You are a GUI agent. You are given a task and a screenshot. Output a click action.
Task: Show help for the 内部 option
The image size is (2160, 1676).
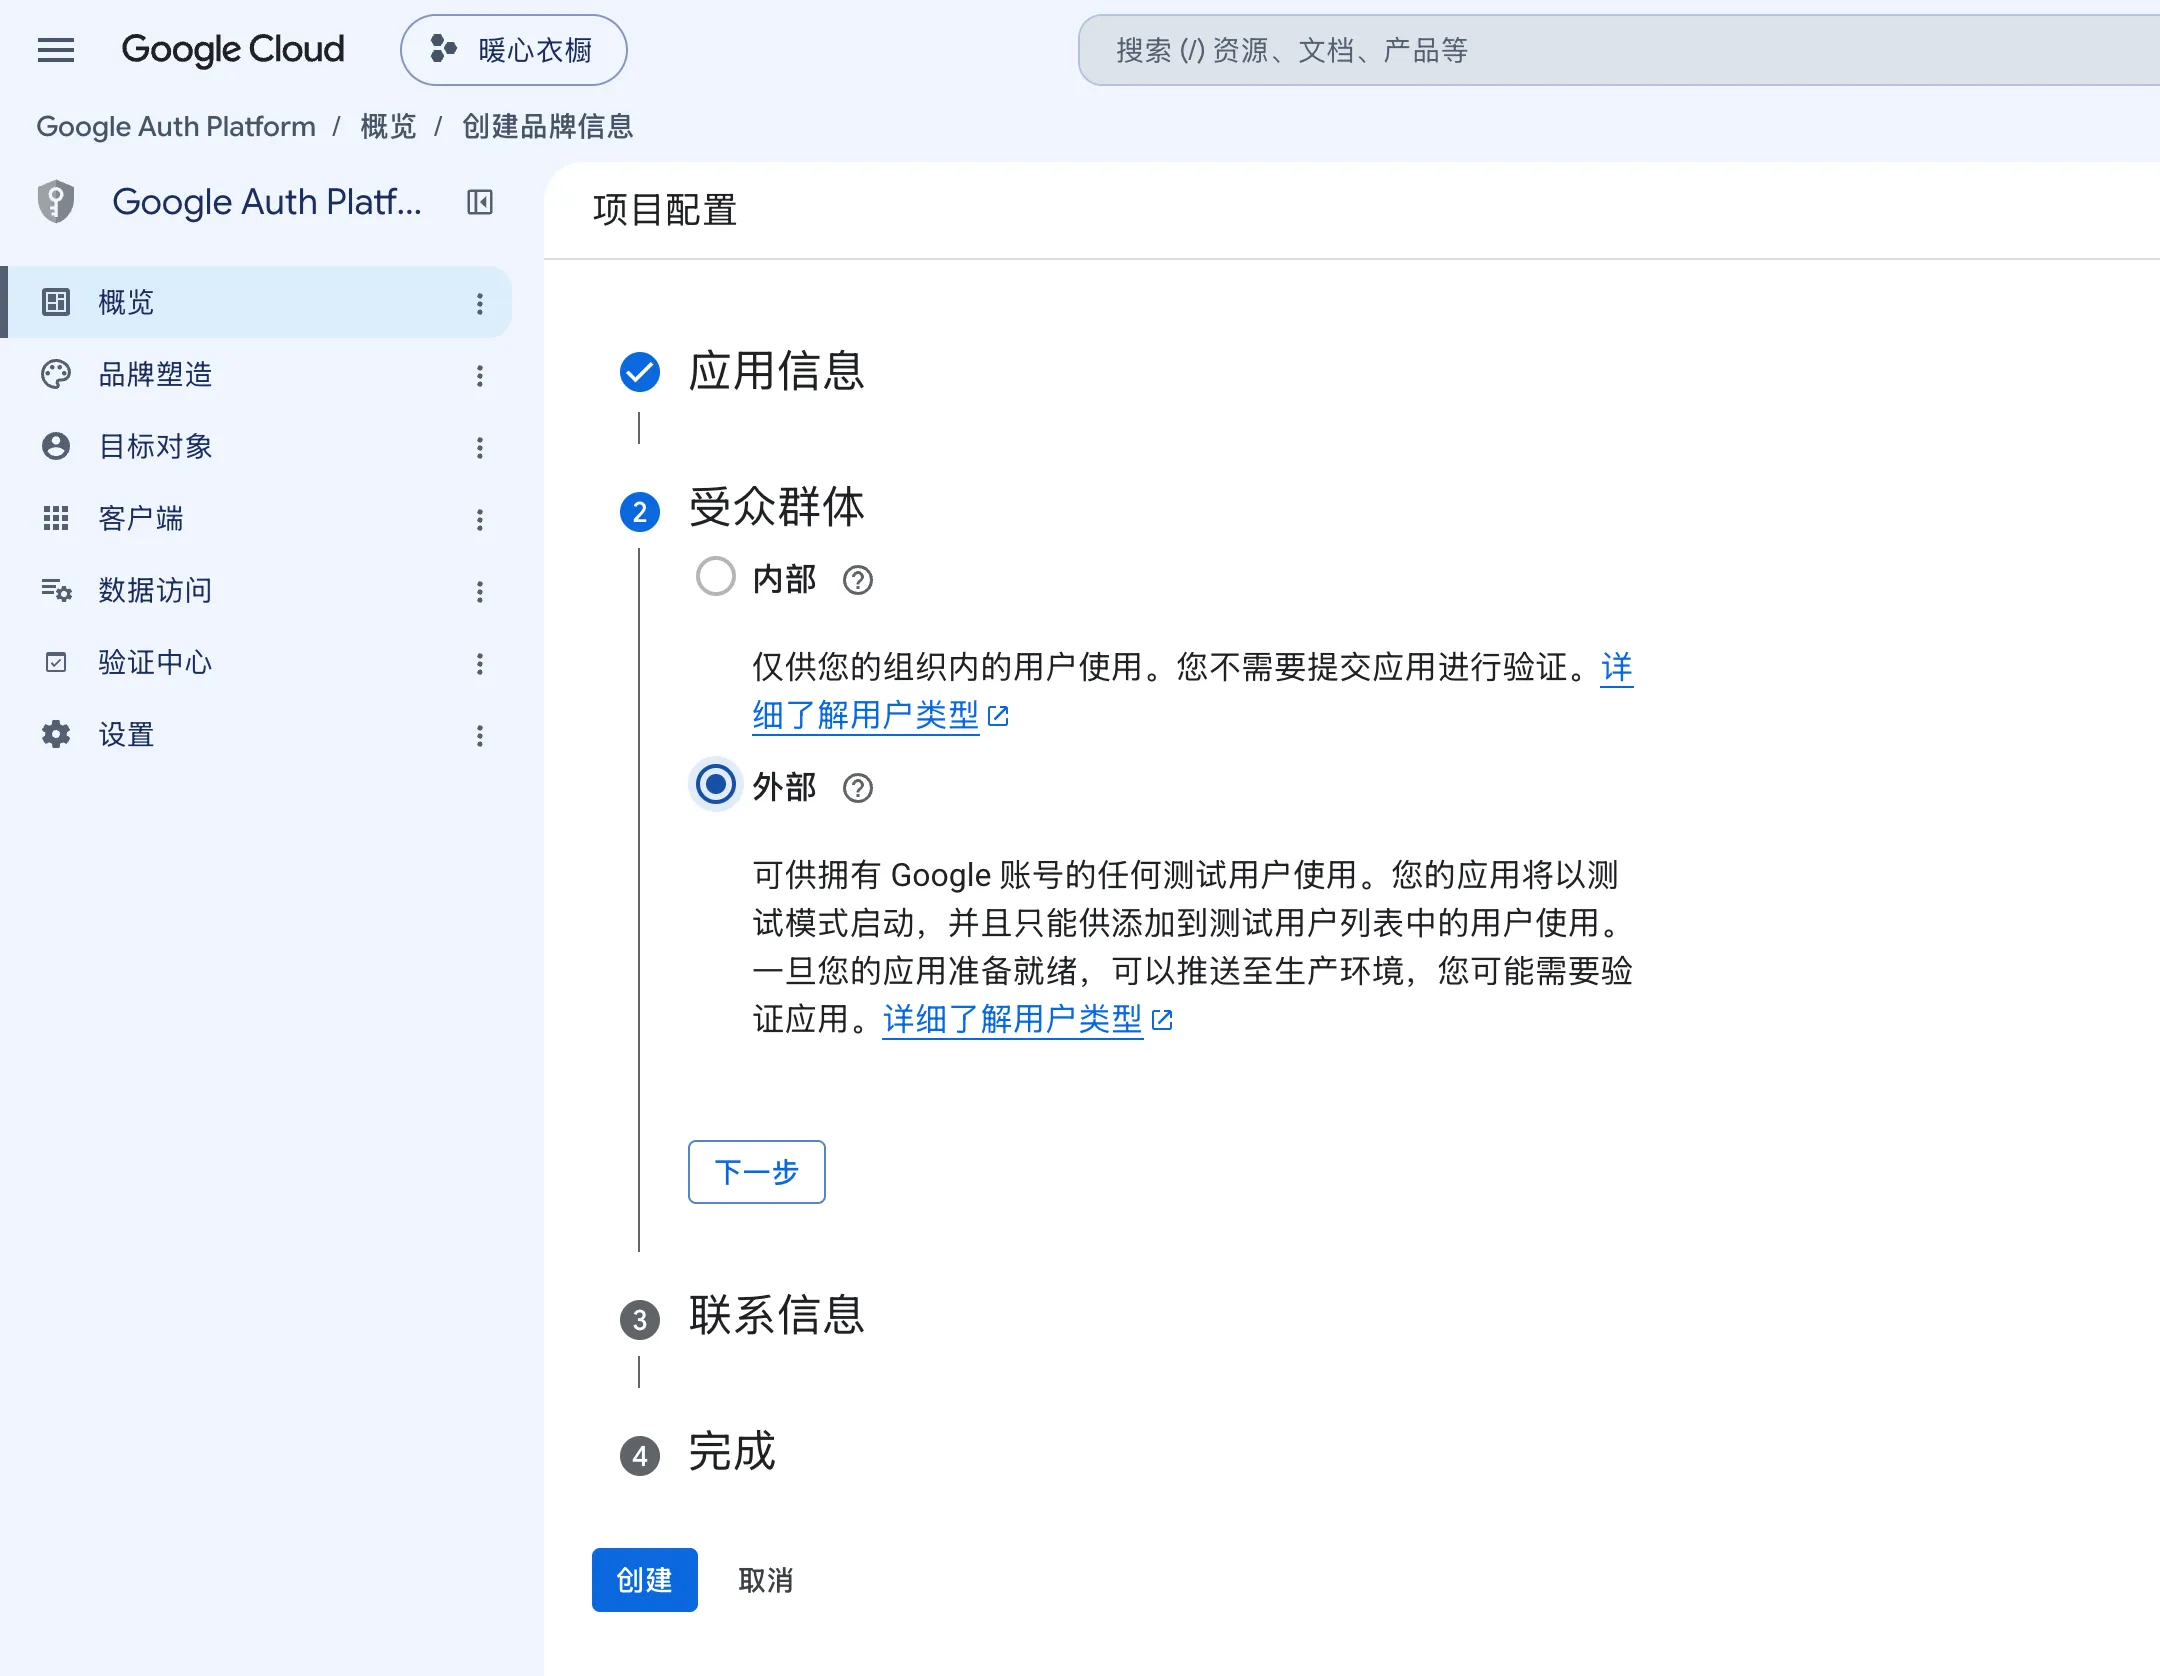click(x=858, y=580)
